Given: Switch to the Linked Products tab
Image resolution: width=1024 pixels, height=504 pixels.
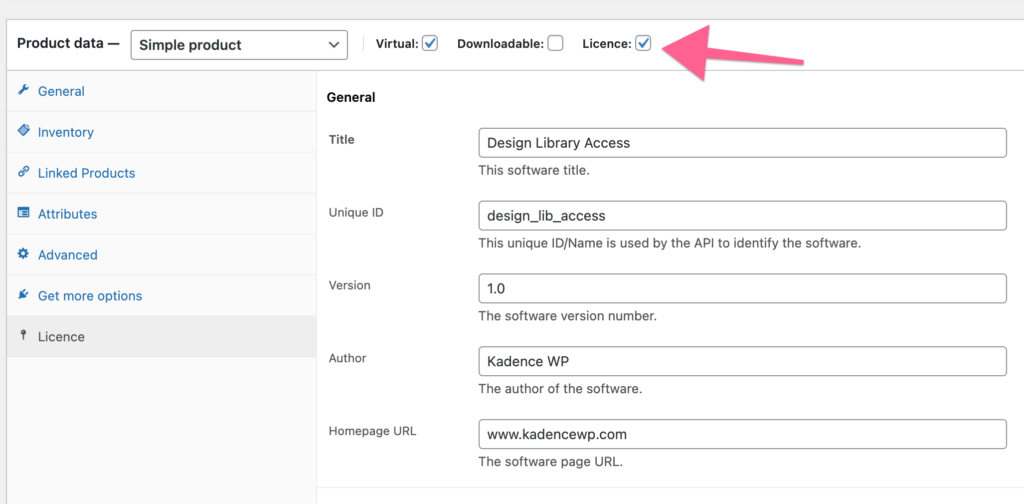Looking at the screenshot, I should pyautogui.click(x=86, y=173).
